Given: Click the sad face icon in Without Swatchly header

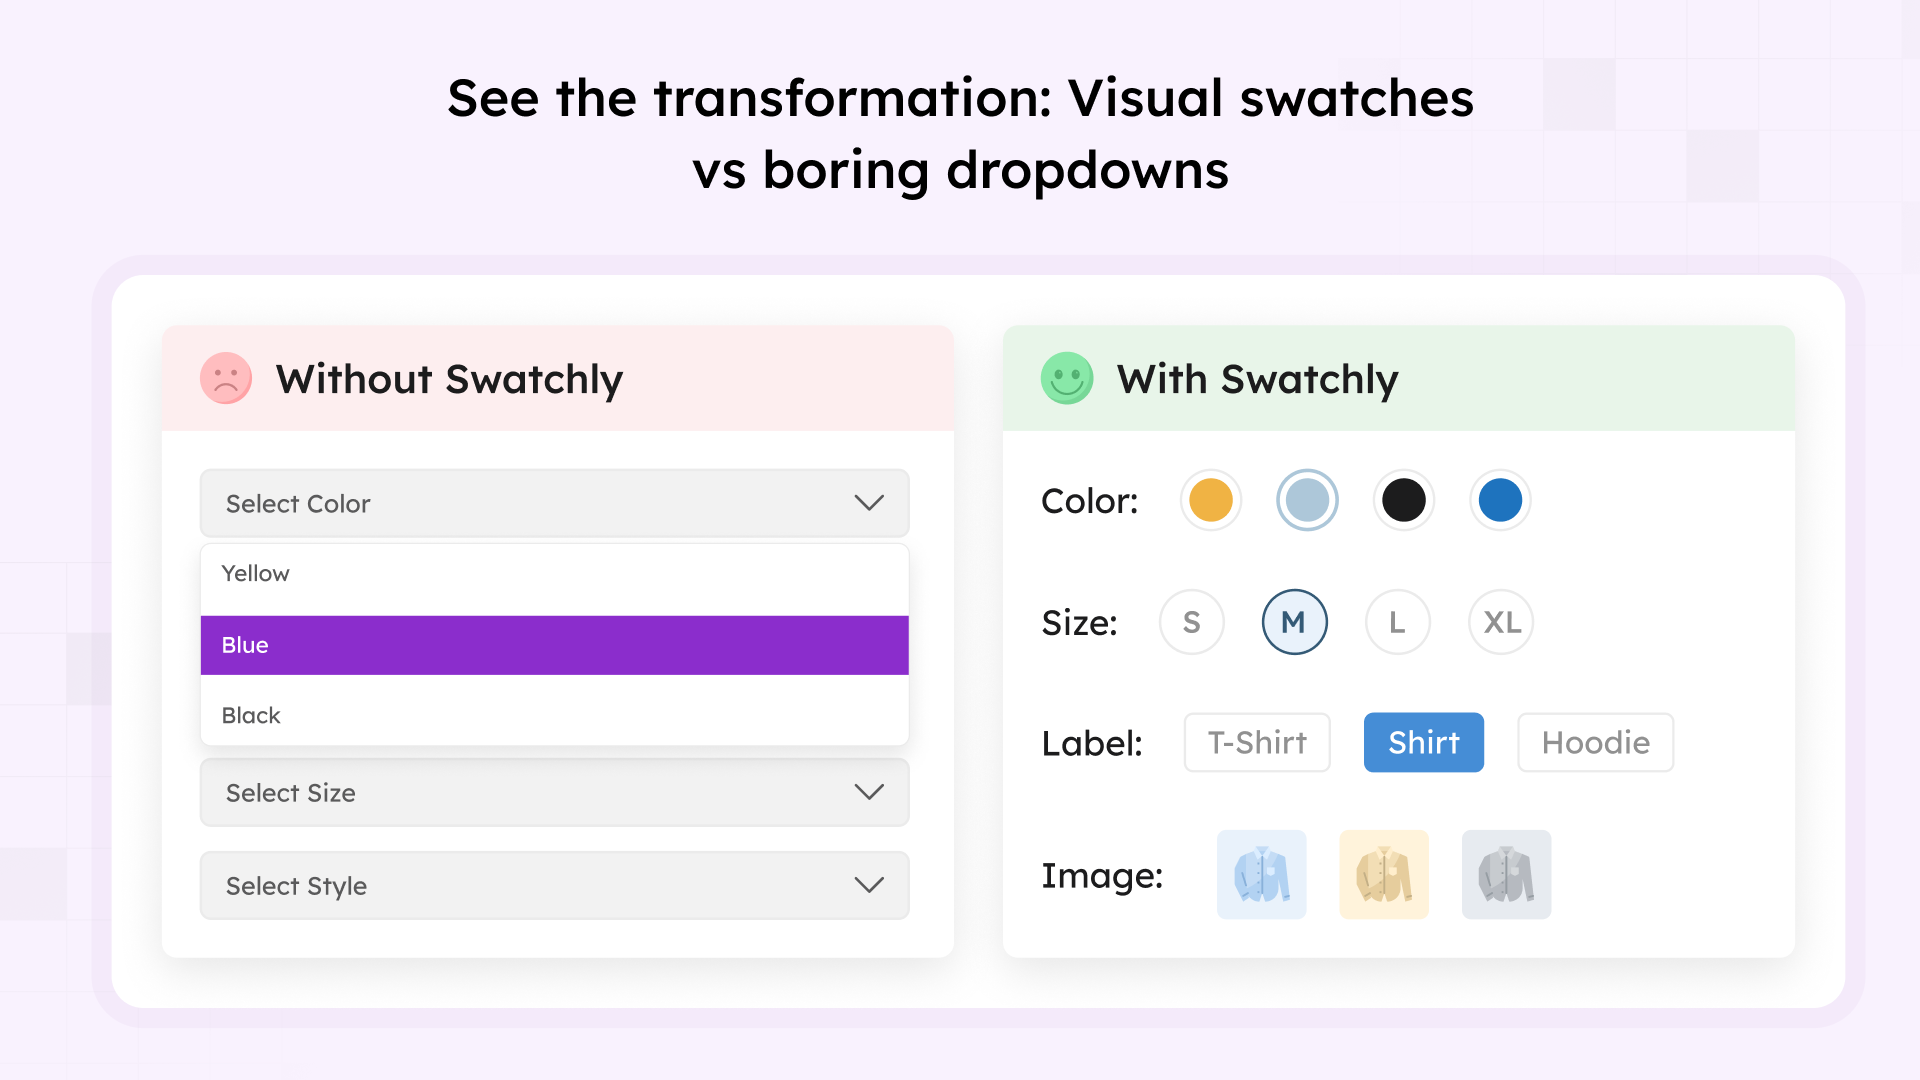Looking at the screenshot, I should (x=225, y=380).
